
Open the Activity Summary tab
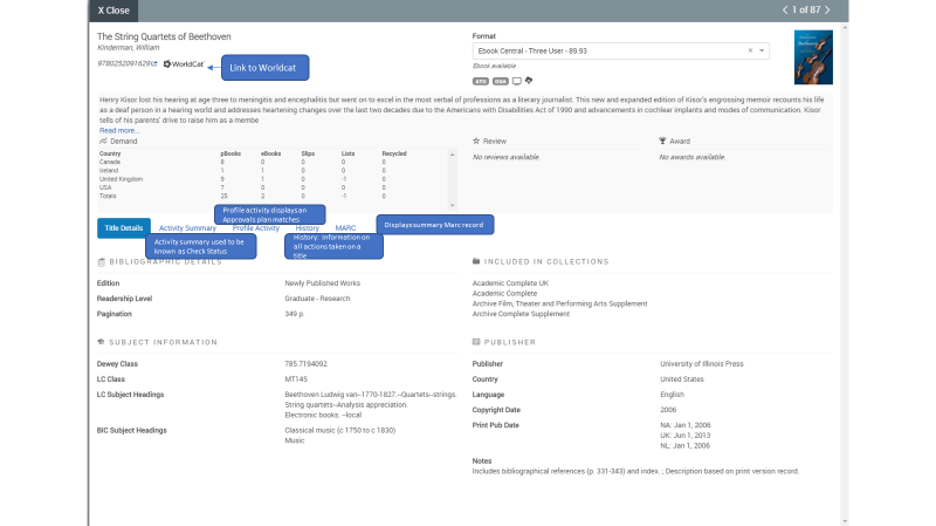click(187, 228)
